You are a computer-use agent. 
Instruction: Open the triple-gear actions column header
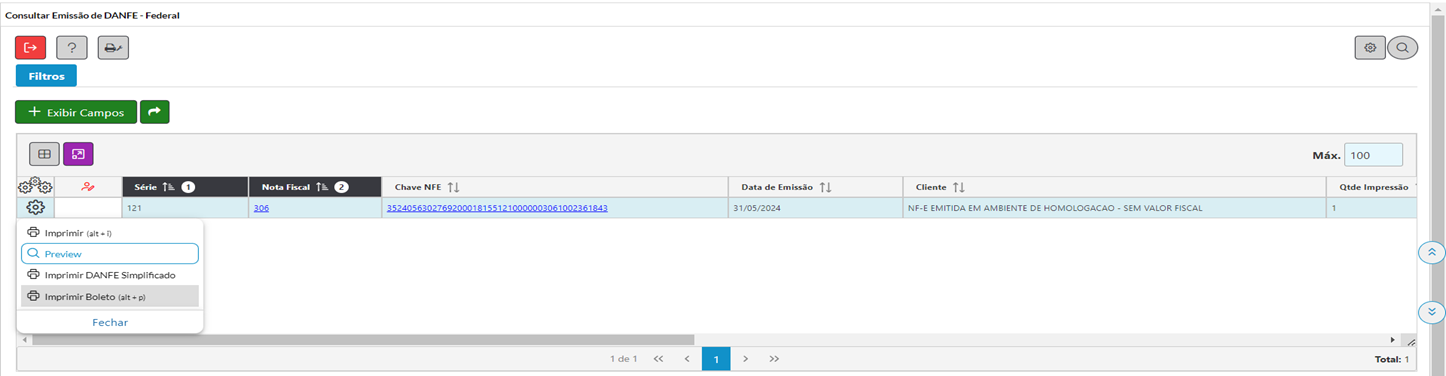(x=35, y=186)
